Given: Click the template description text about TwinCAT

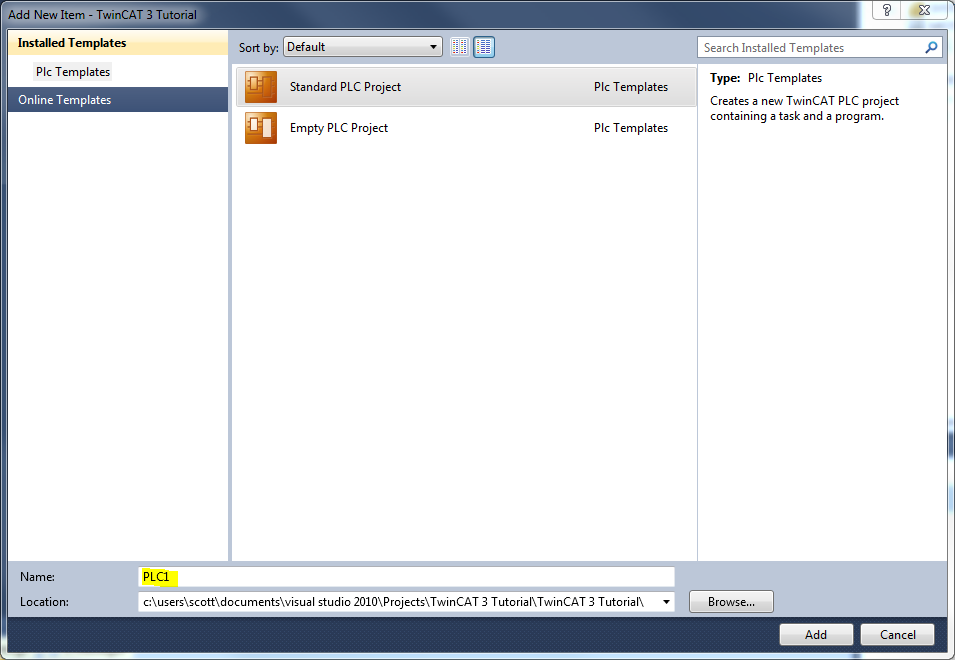Looking at the screenshot, I should pos(804,108).
